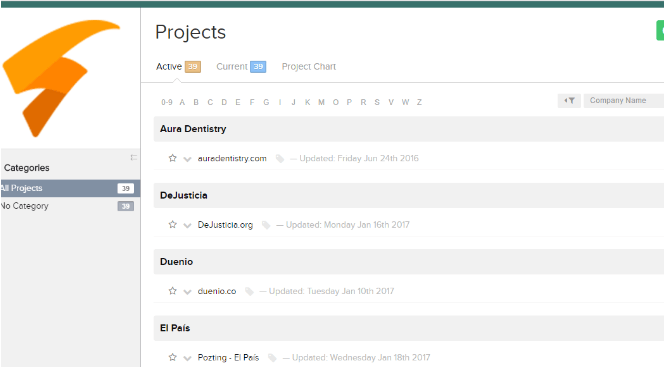
Task: Open the duenio.co project
Action: (x=217, y=291)
